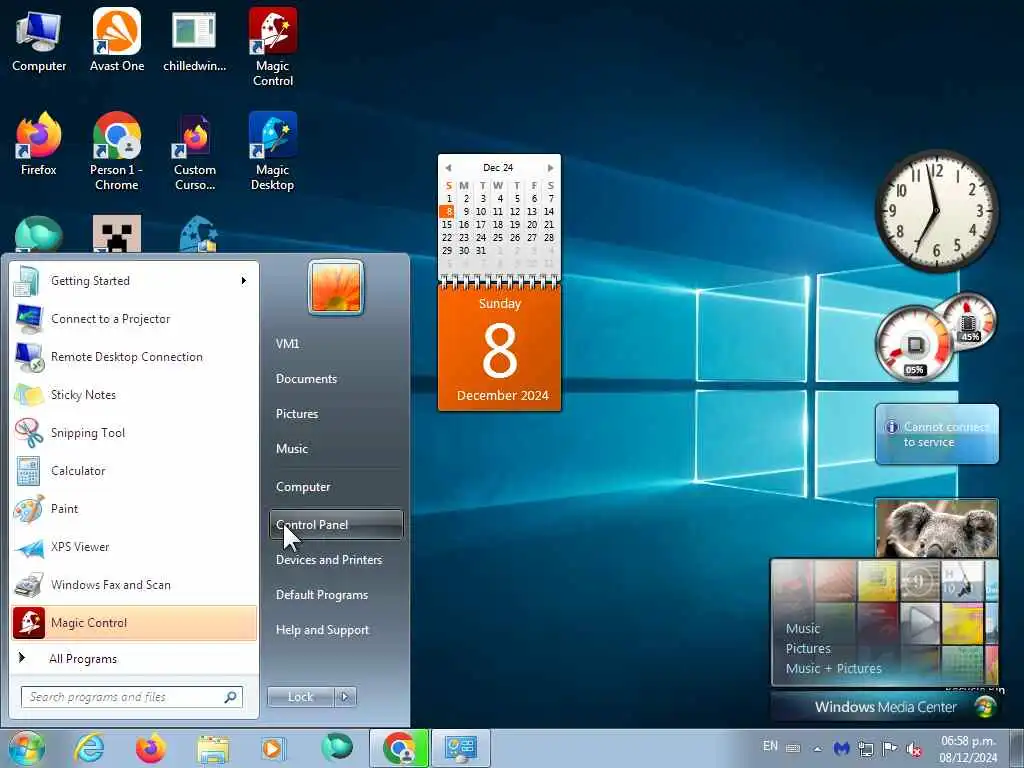Open the Computer desktop icon

point(39,40)
